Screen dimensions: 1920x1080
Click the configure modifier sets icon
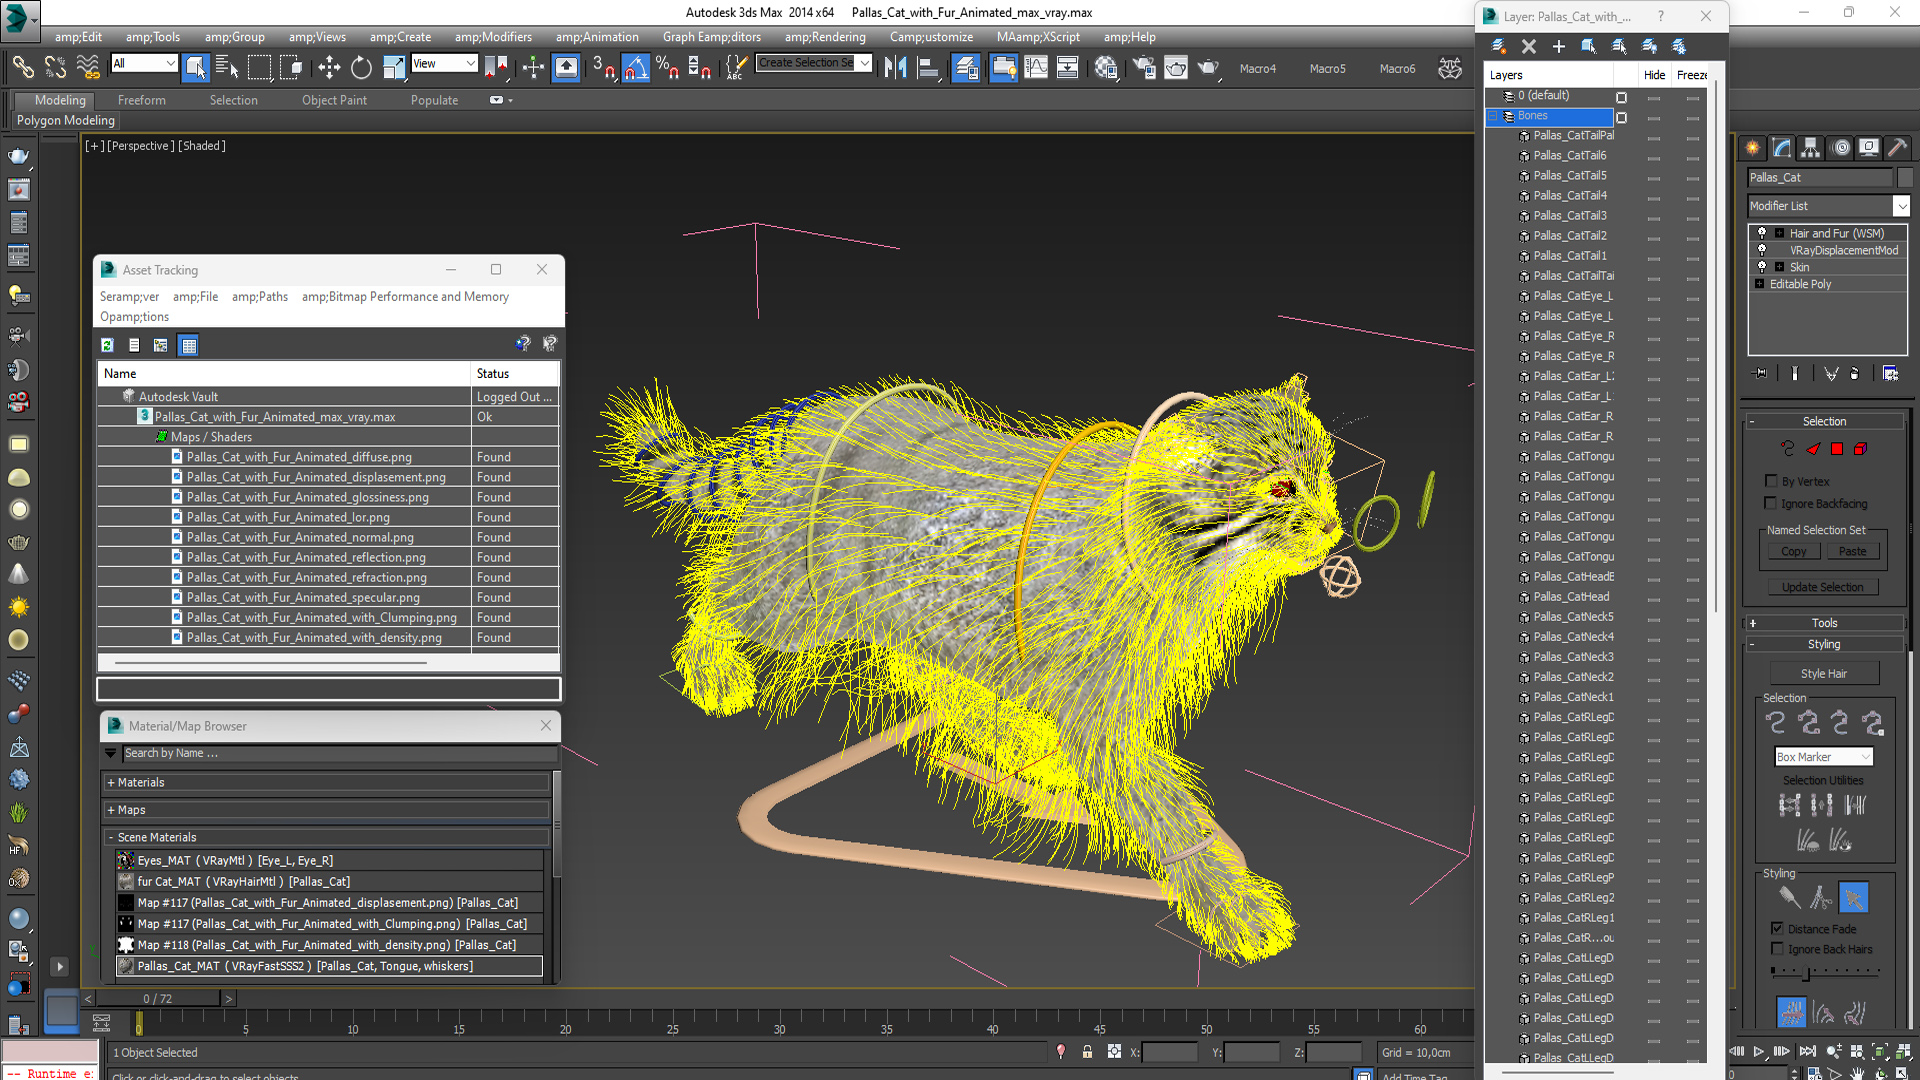1890,373
